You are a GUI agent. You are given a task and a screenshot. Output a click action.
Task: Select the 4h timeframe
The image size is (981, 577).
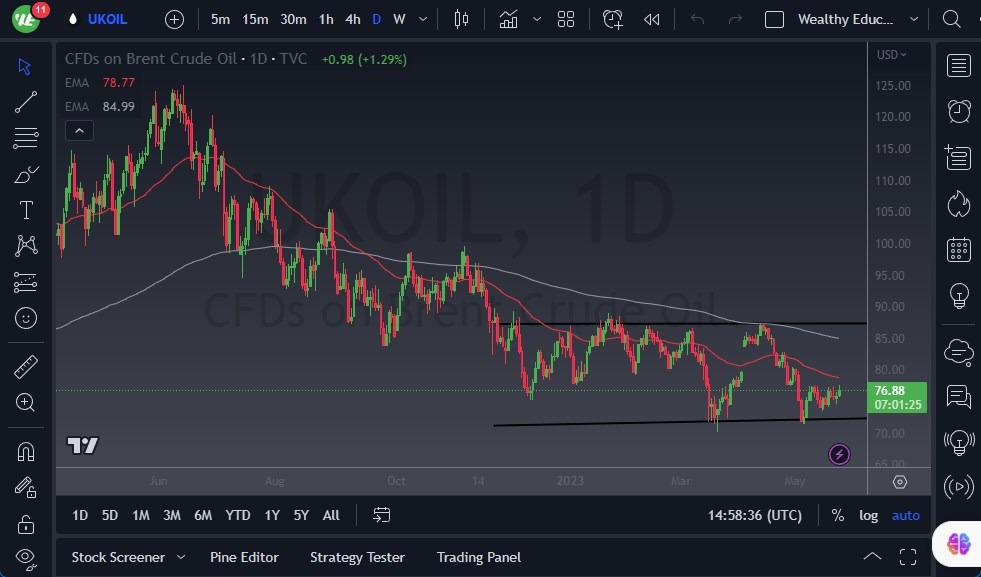click(353, 19)
